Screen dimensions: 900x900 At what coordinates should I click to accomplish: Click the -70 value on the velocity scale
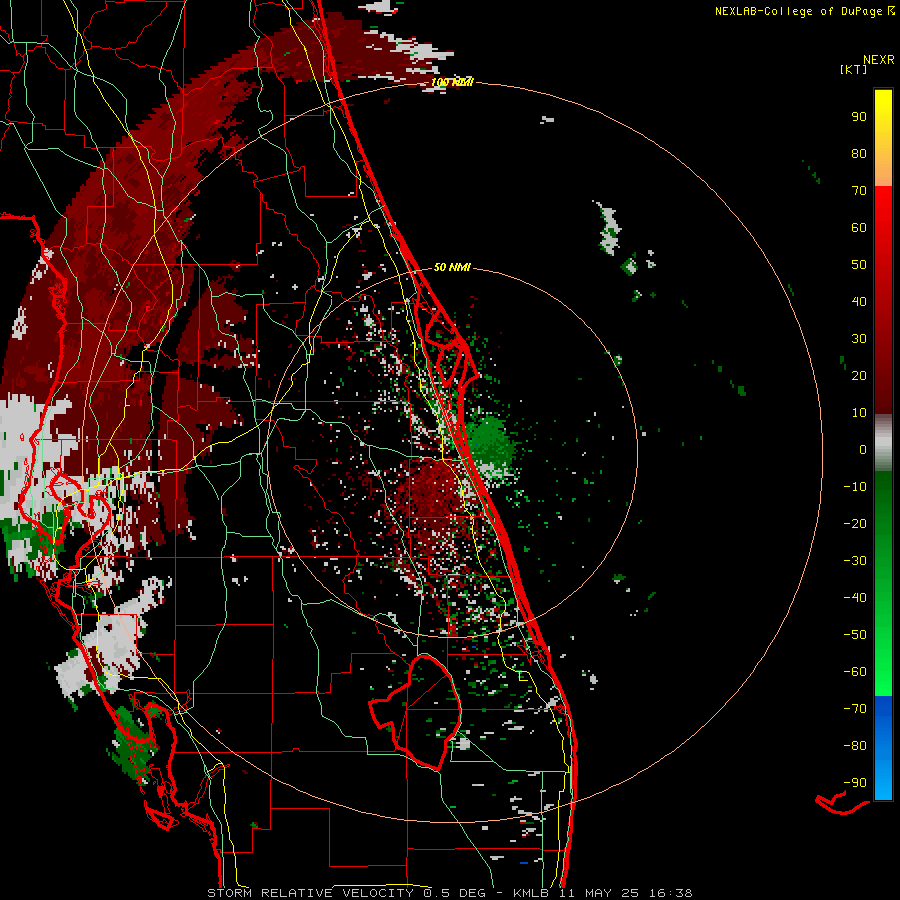[x=855, y=709]
